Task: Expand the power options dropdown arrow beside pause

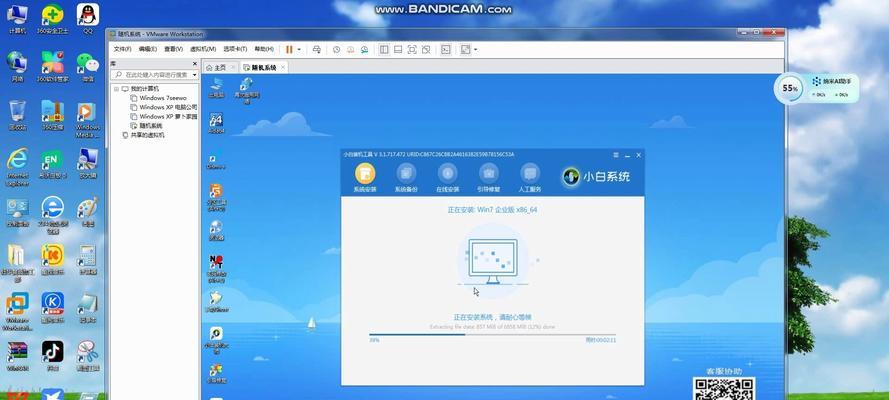Action: tap(299, 50)
